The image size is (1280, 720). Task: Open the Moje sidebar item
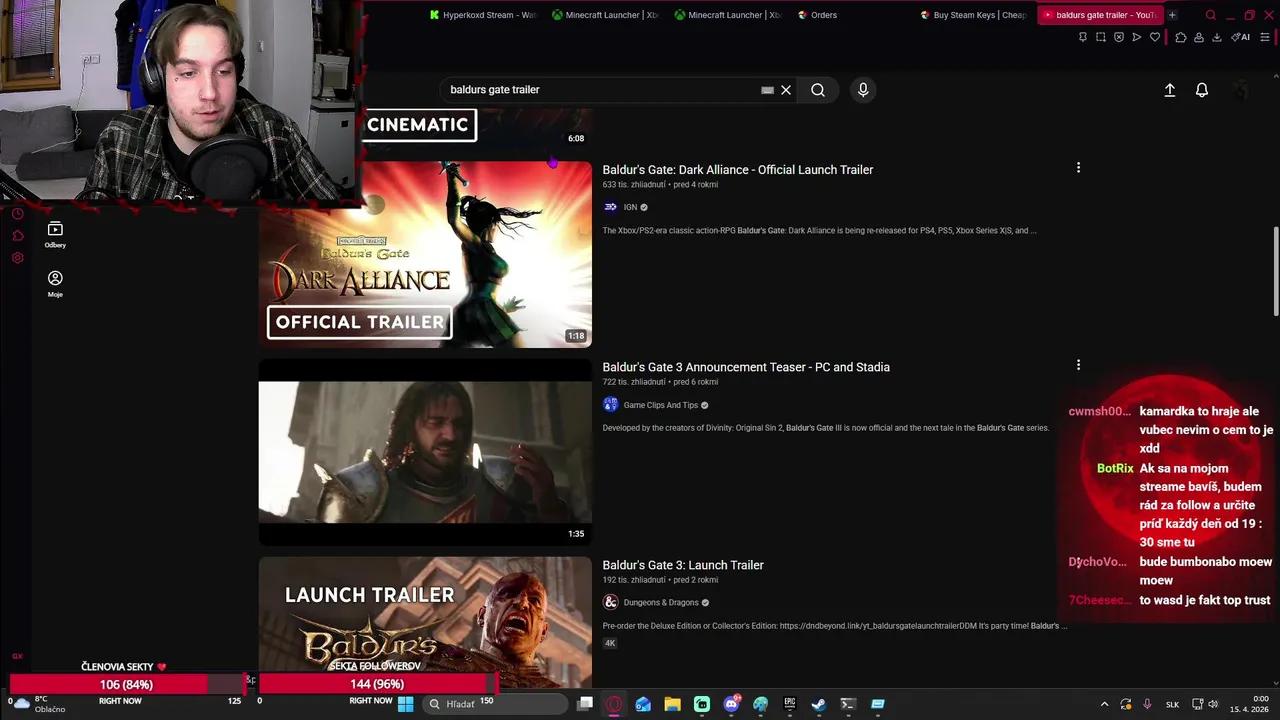[x=55, y=284]
